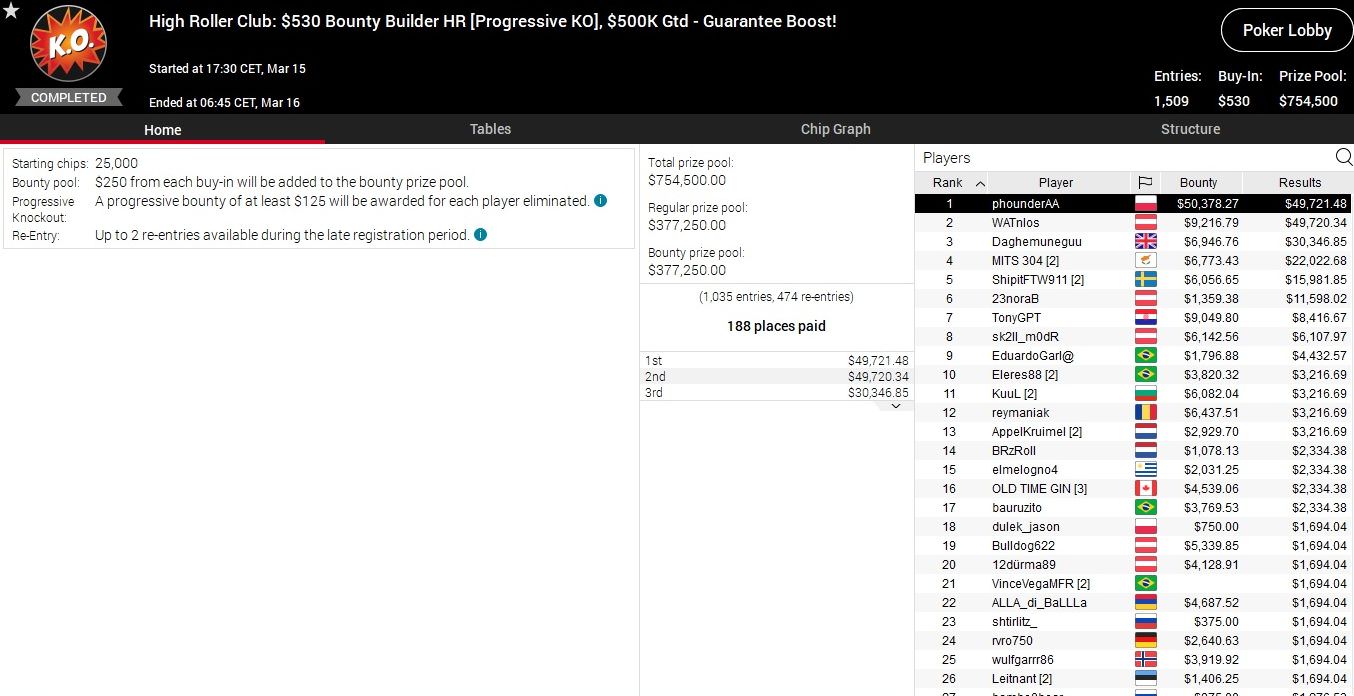The height and width of the screenshot is (696, 1354).
Task: Expand the payouts list chevron
Action: point(896,407)
